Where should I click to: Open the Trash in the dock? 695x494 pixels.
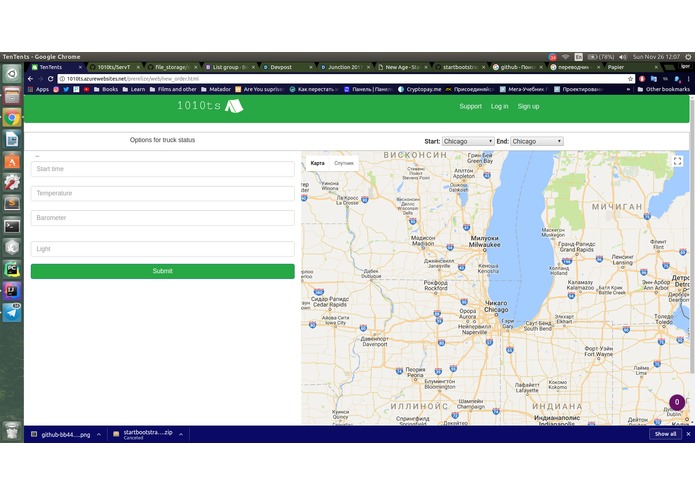(x=12, y=430)
